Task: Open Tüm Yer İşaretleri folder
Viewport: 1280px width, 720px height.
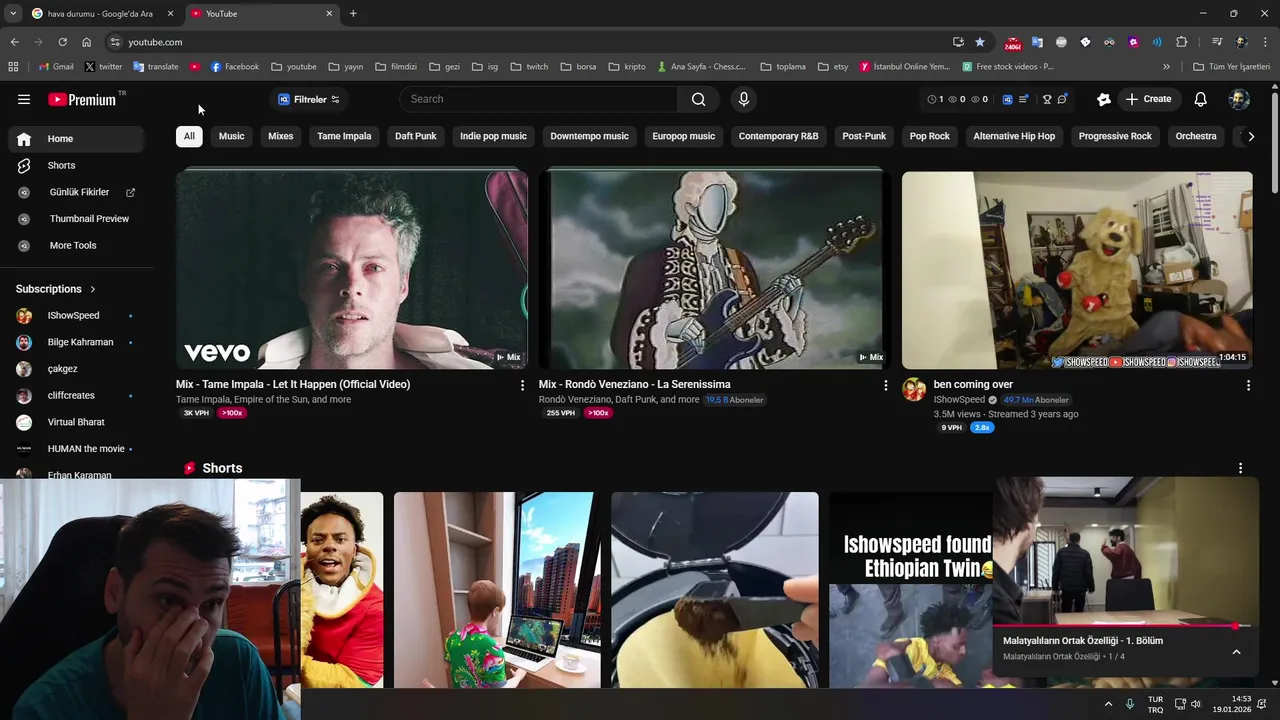Action: (x=1231, y=67)
